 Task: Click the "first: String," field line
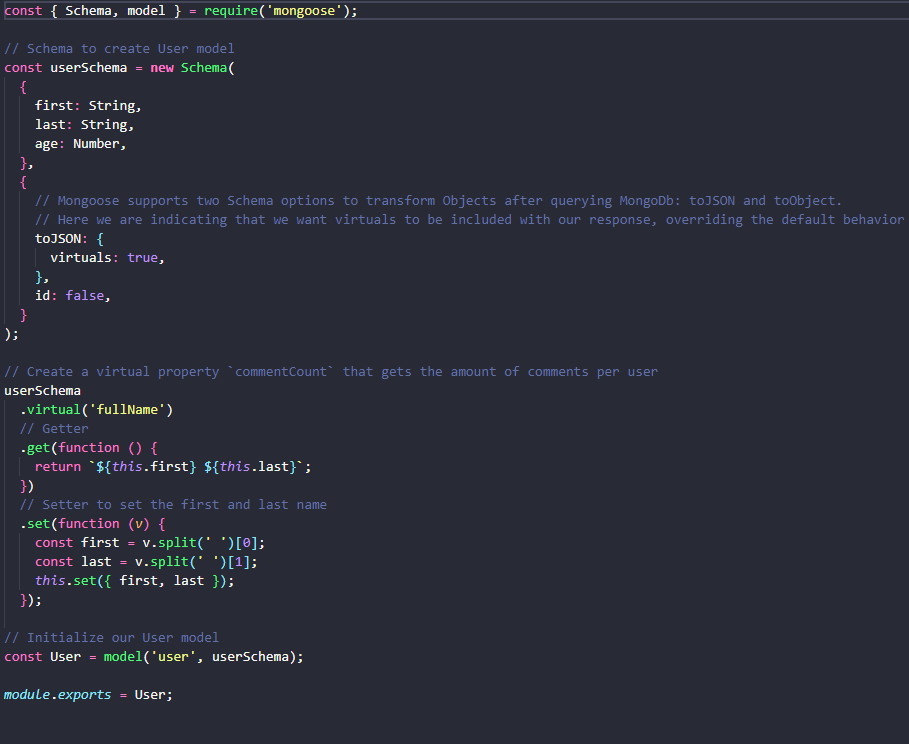(88, 106)
